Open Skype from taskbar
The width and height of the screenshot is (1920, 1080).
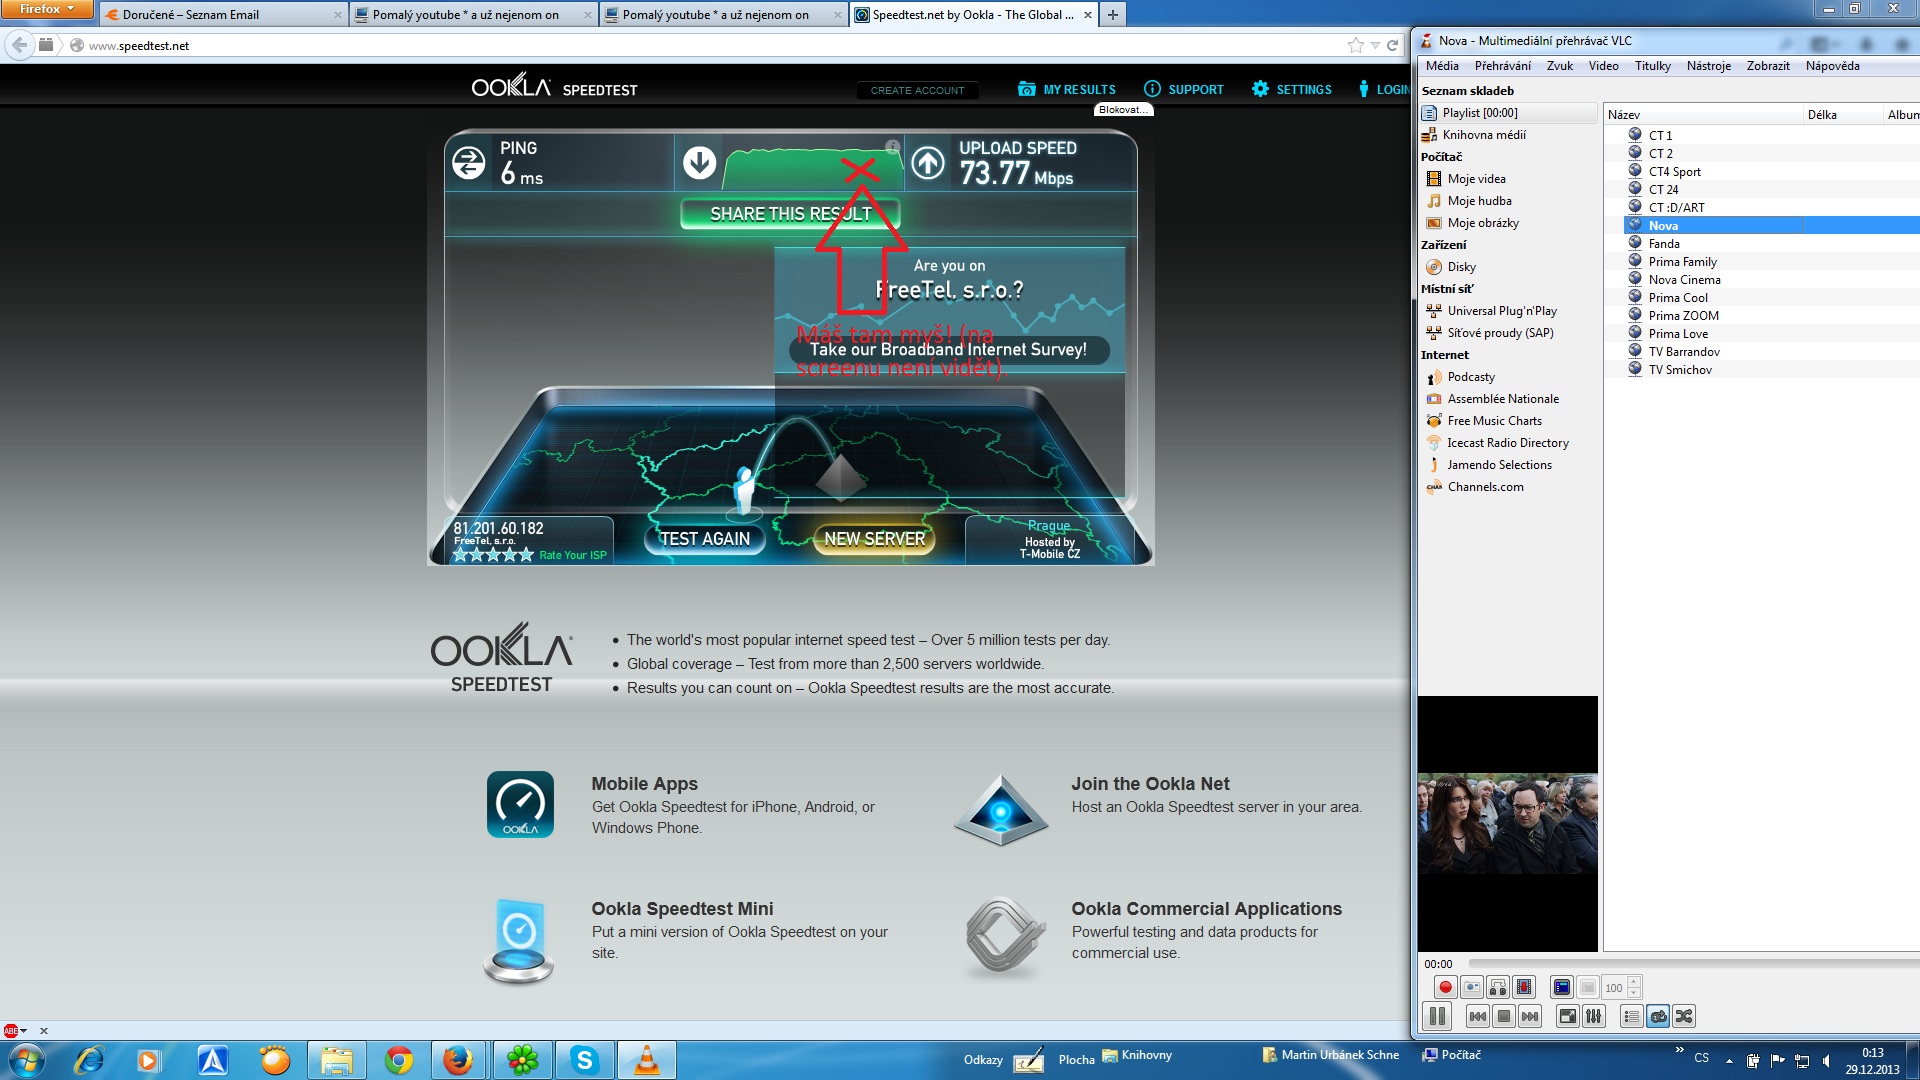(x=584, y=1060)
